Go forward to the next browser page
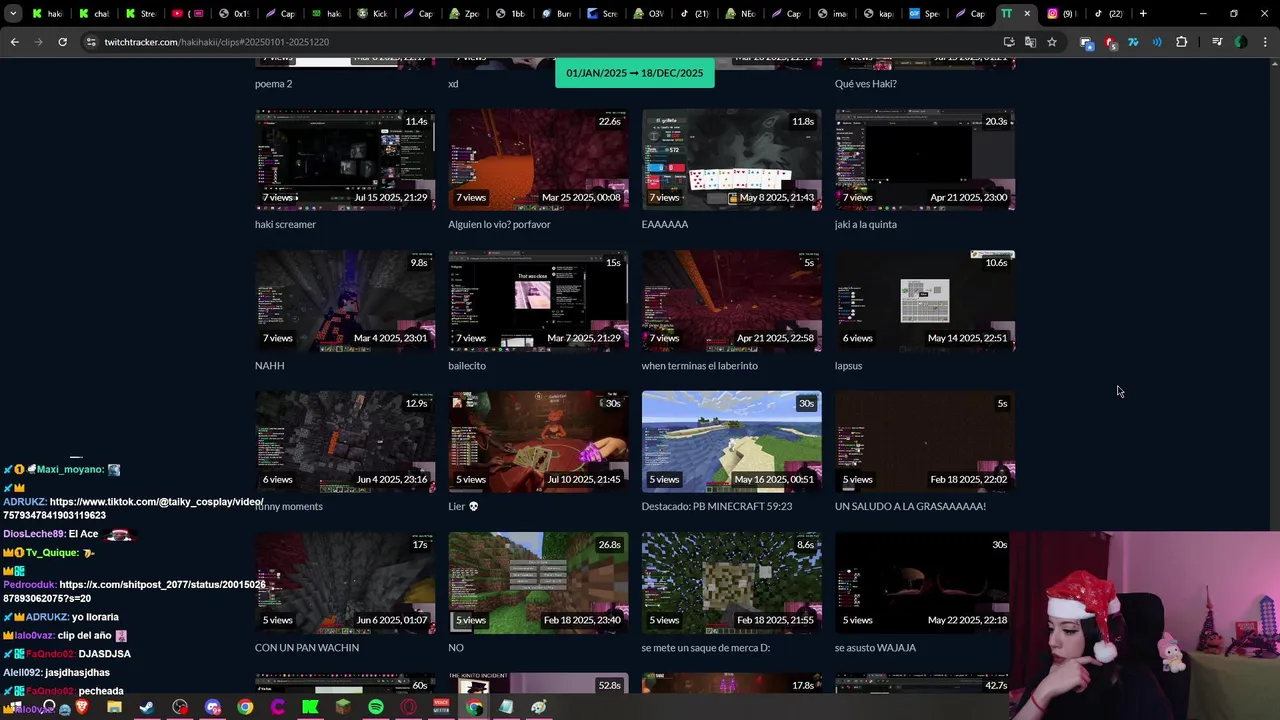 38,42
